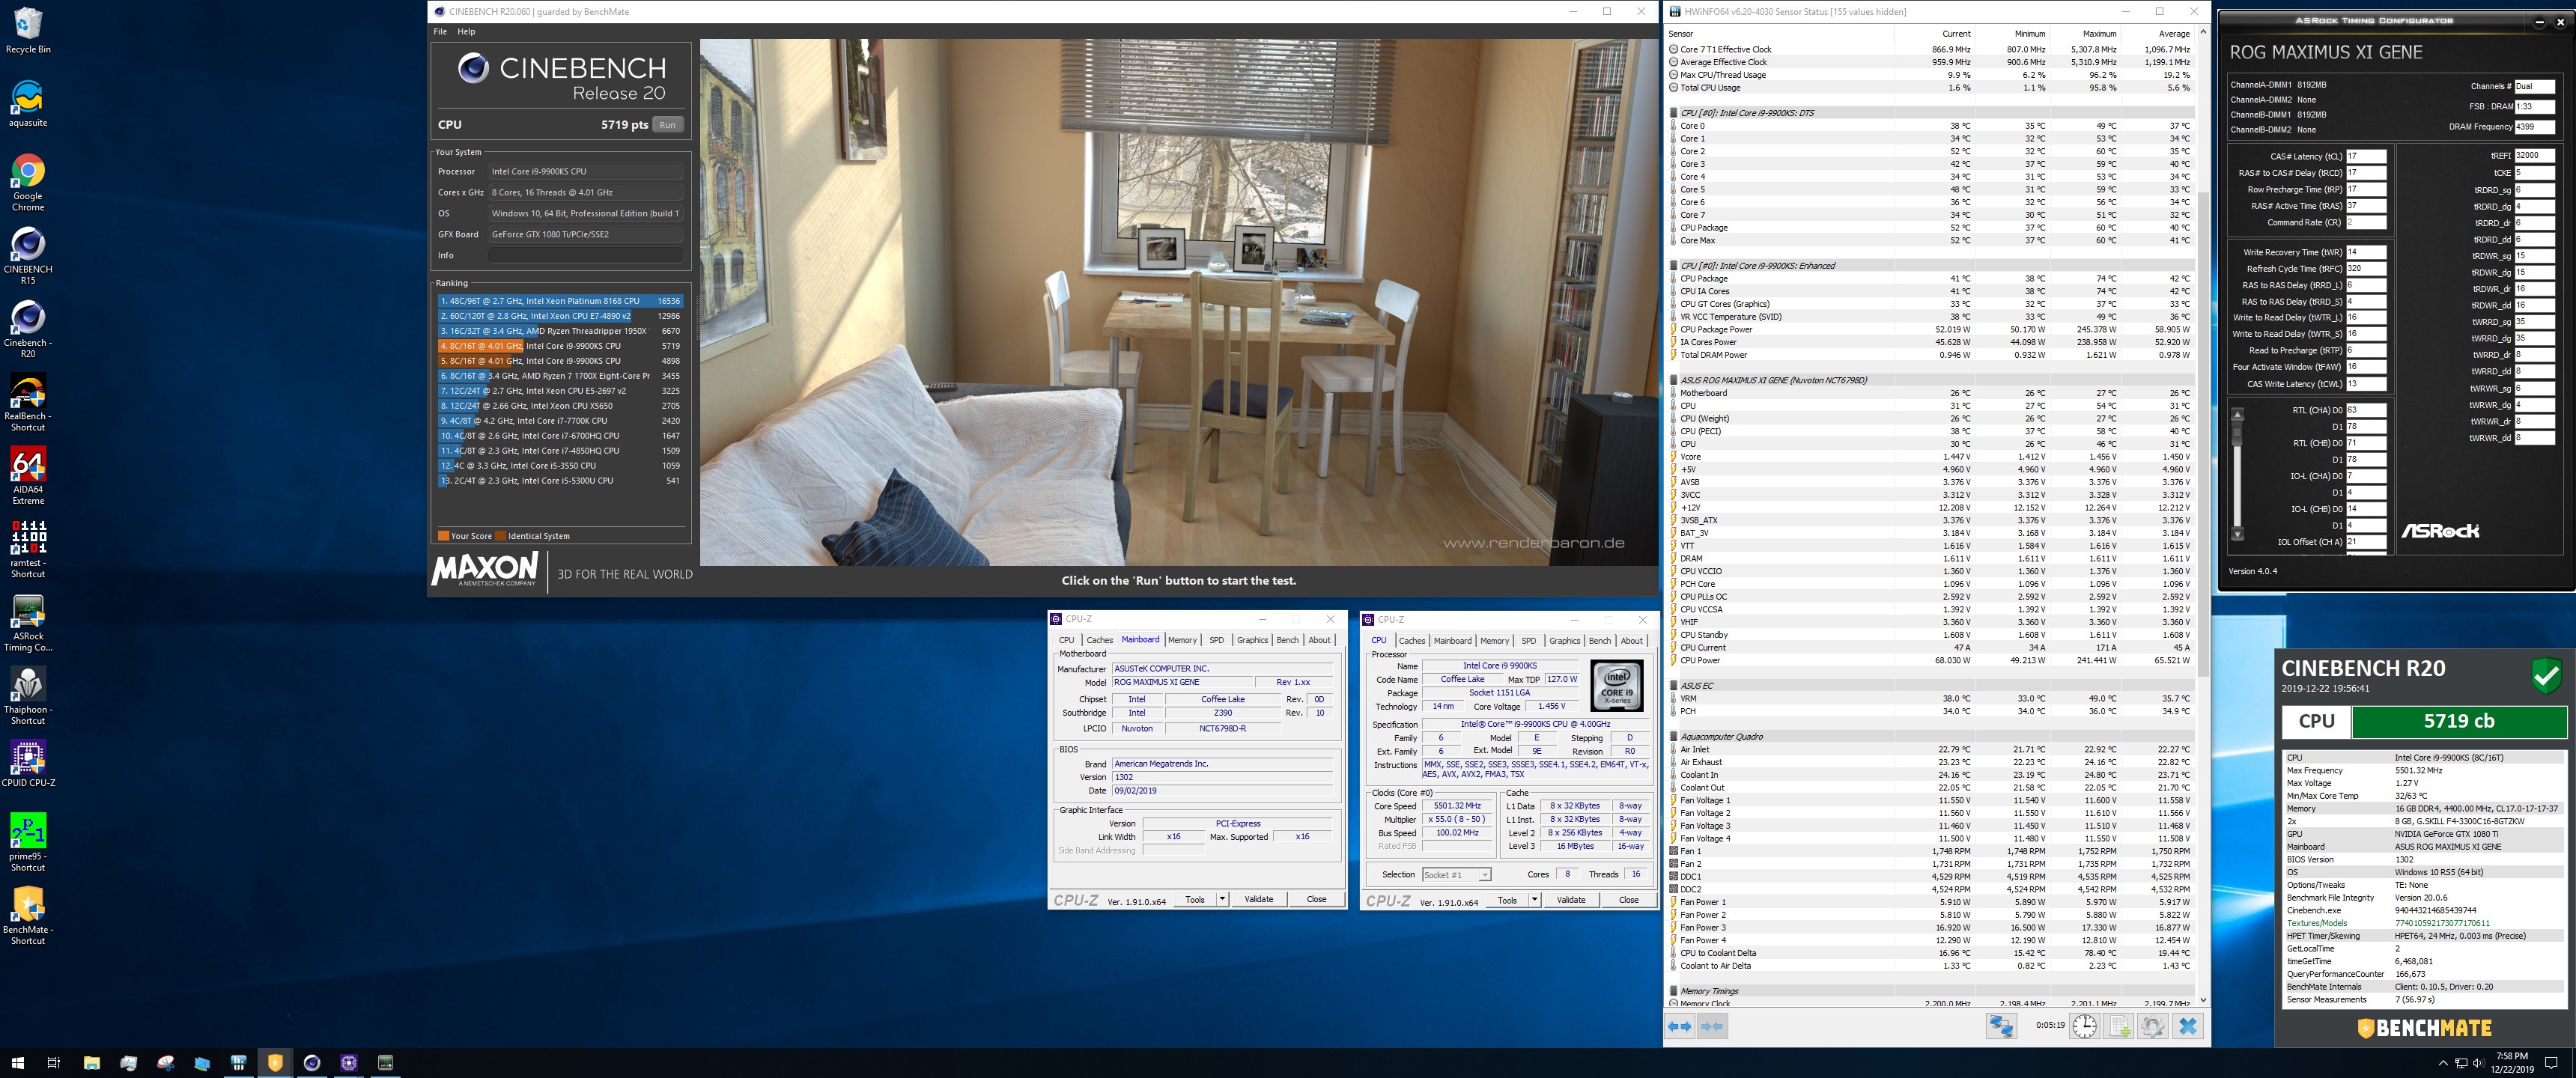2576x1078 pixels.
Task: Click Tools button in right CPU-Z window
Action: tap(1507, 900)
